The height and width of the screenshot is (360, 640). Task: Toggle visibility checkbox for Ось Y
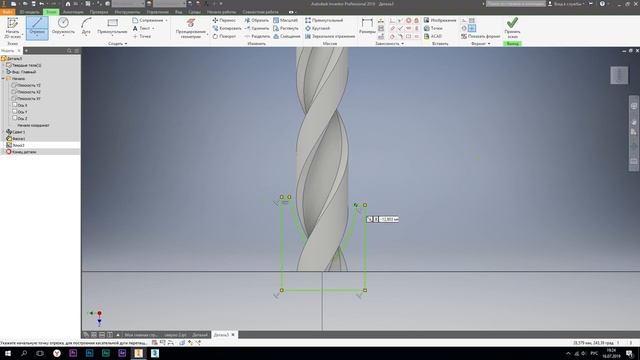click(x=15, y=111)
